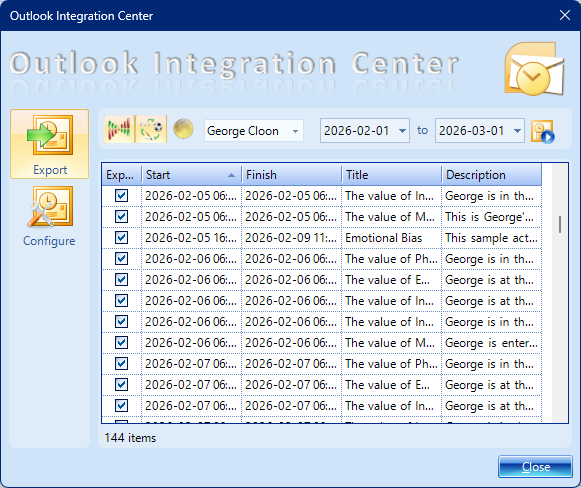Select the 2026-02-05 16:... start cell

(x=191, y=238)
